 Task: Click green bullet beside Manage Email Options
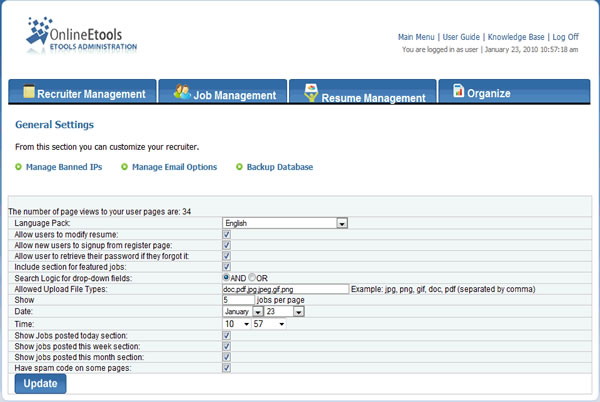(125, 167)
